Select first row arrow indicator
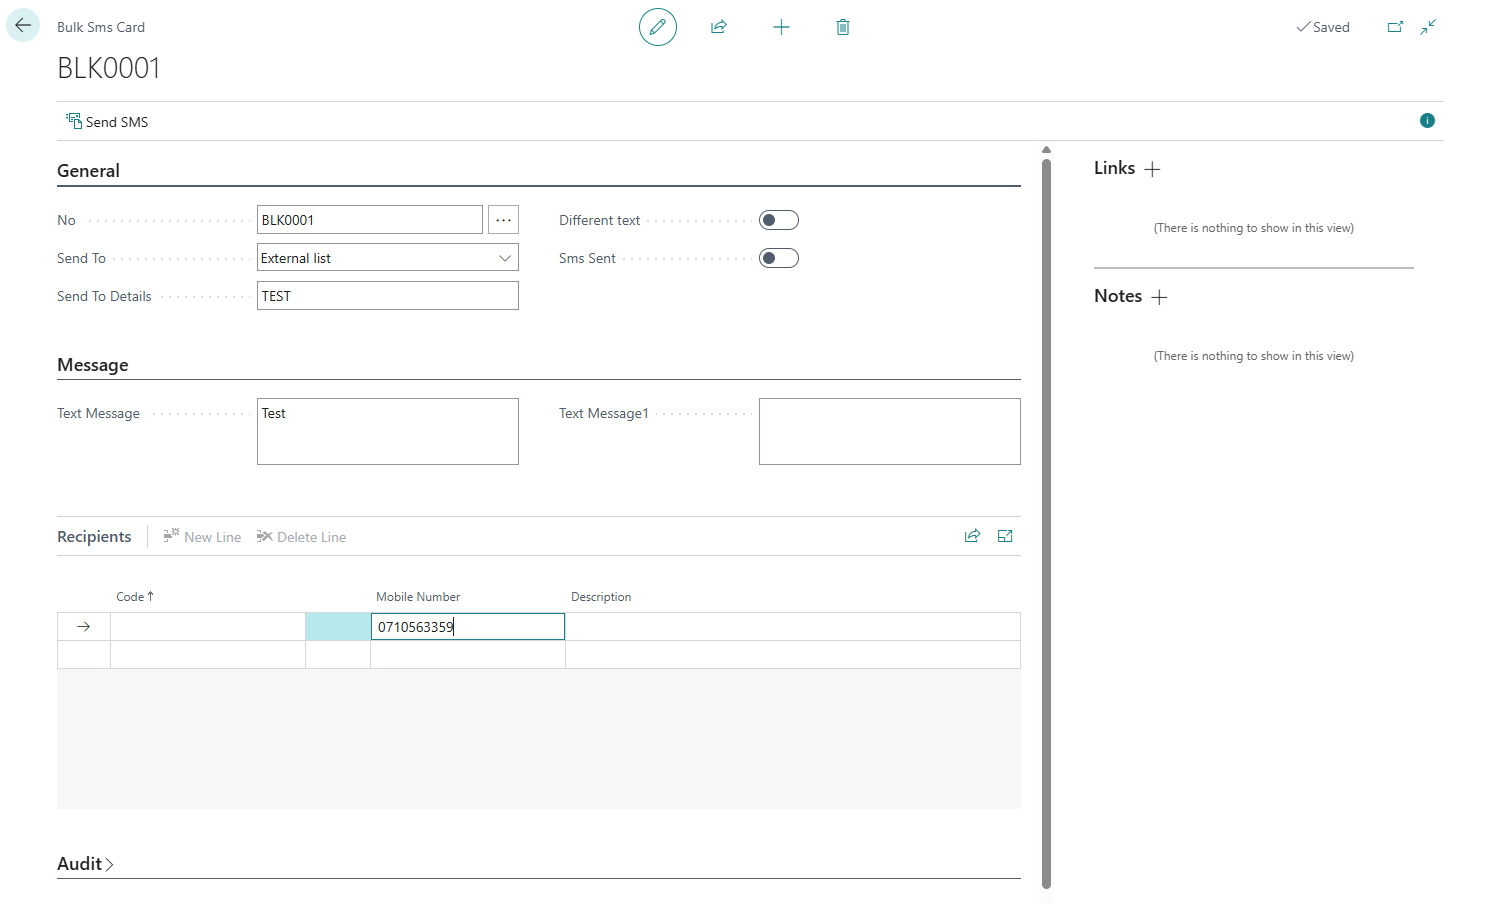 [x=84, y=627]
